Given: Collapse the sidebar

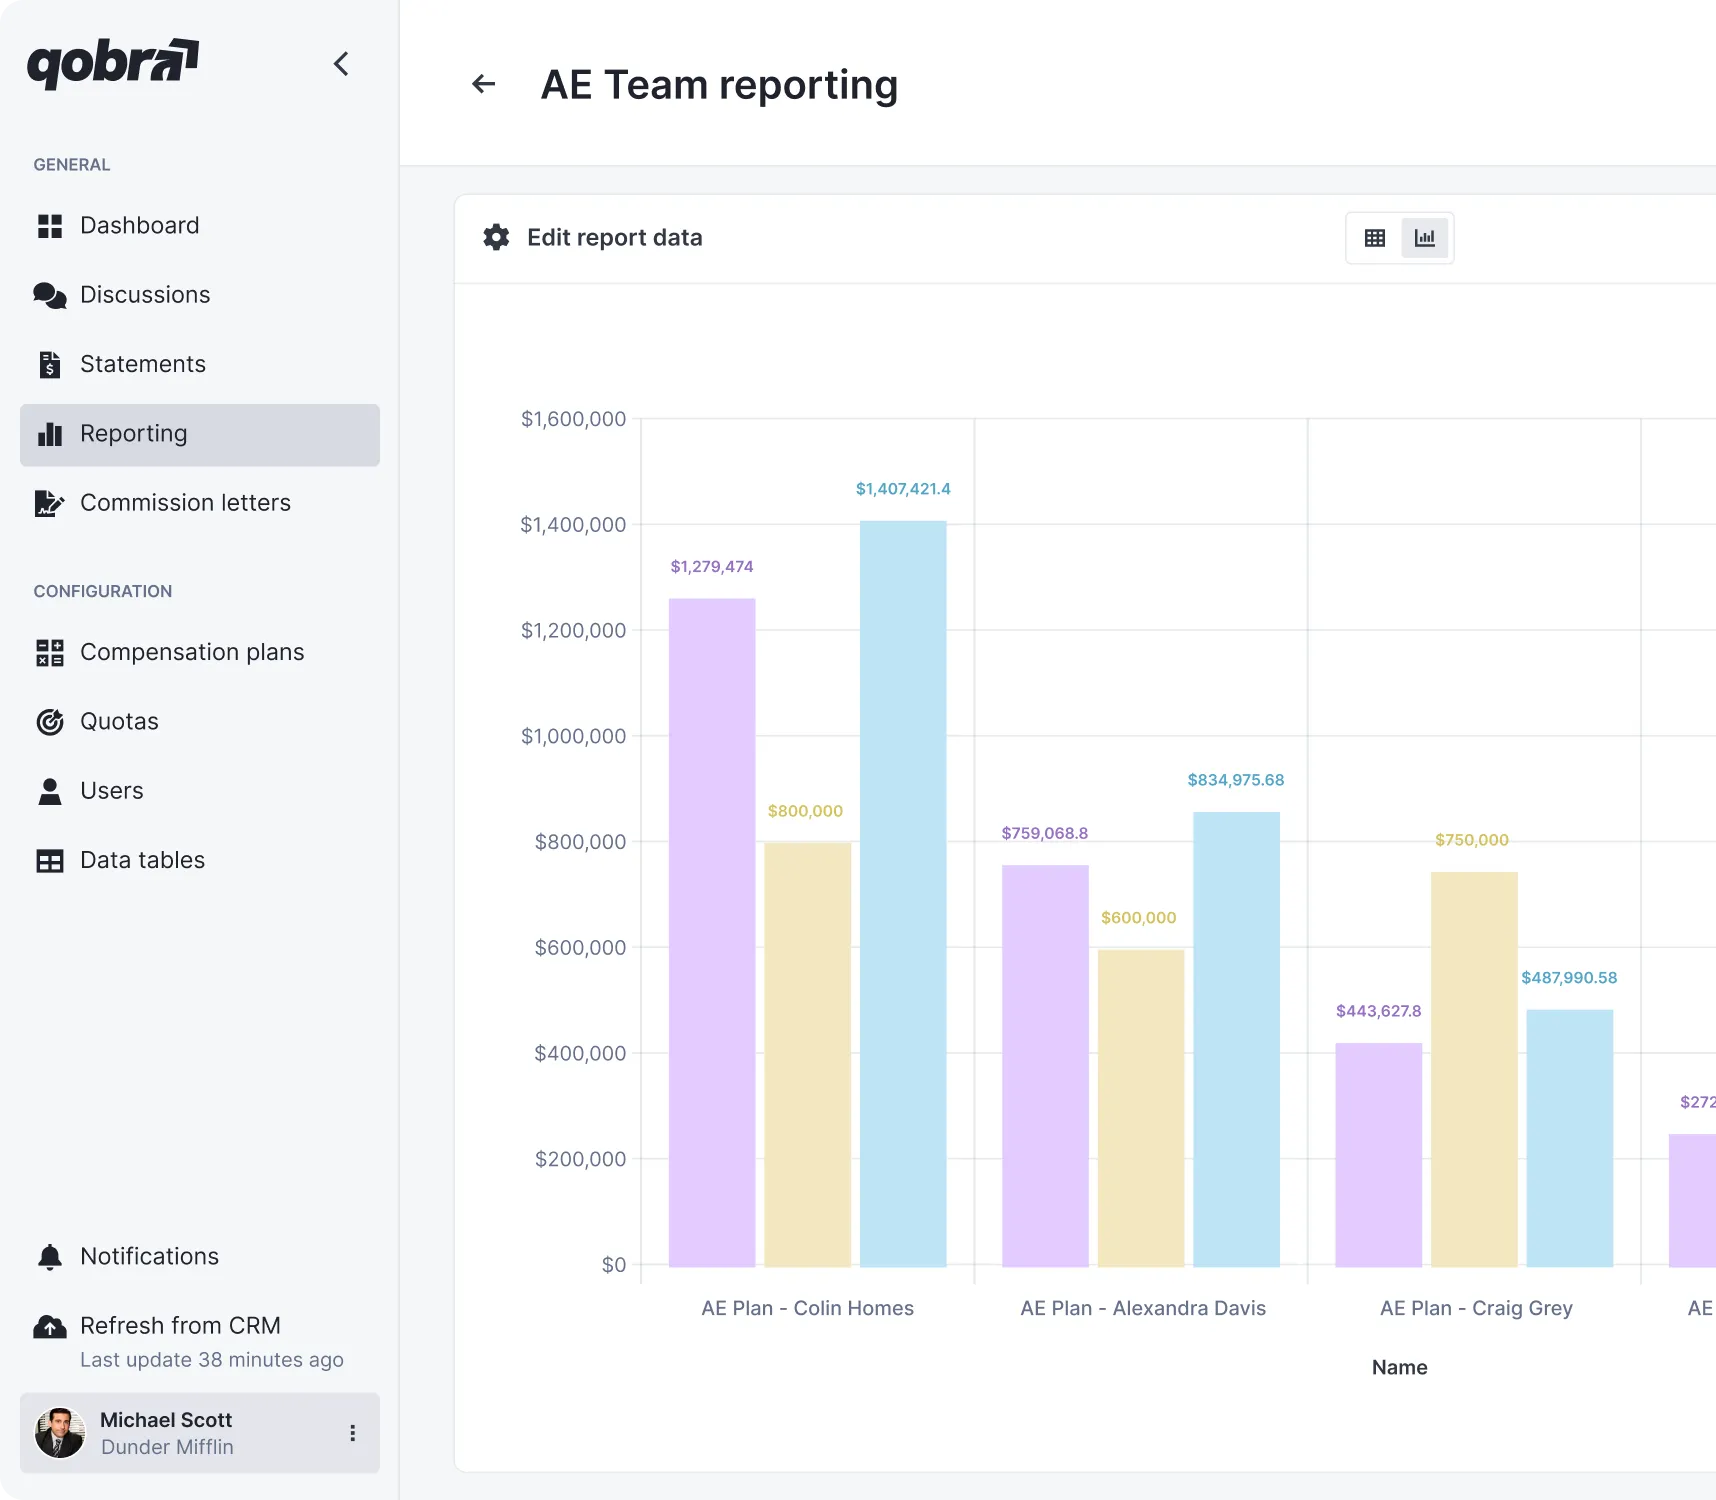Looking at the screenshot, I should [x=341, y=63].
